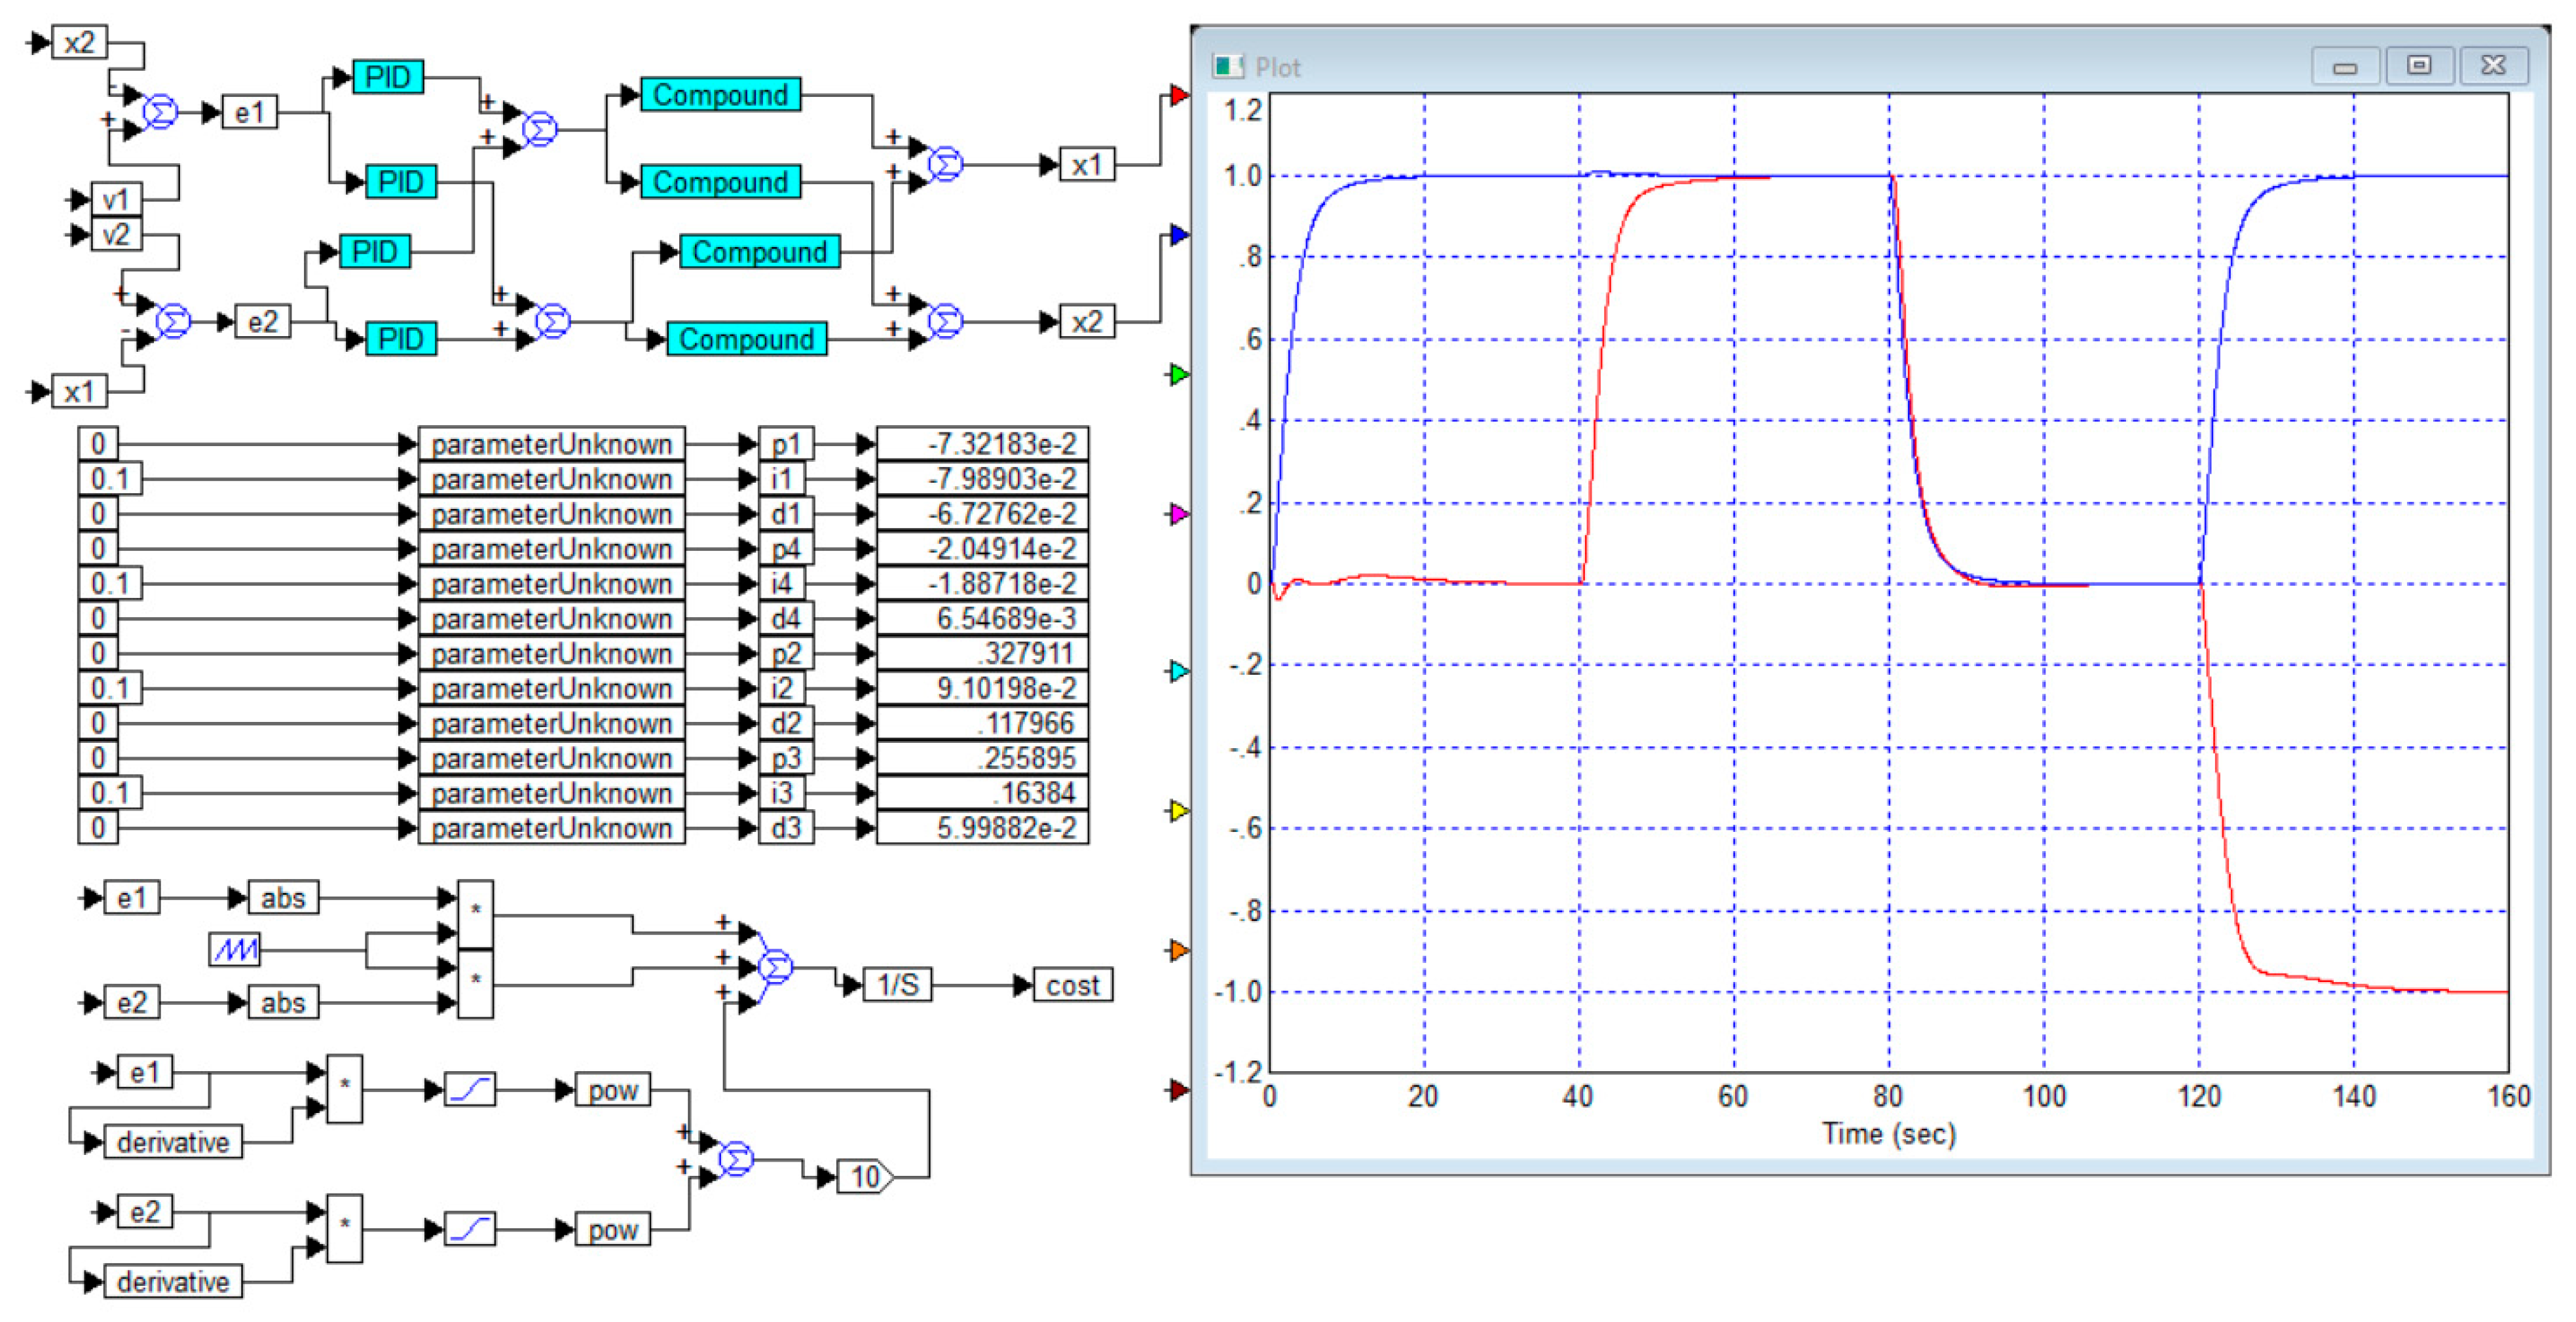
Task: Click the red plot input connector
Action: click(x=1179, y=95)
